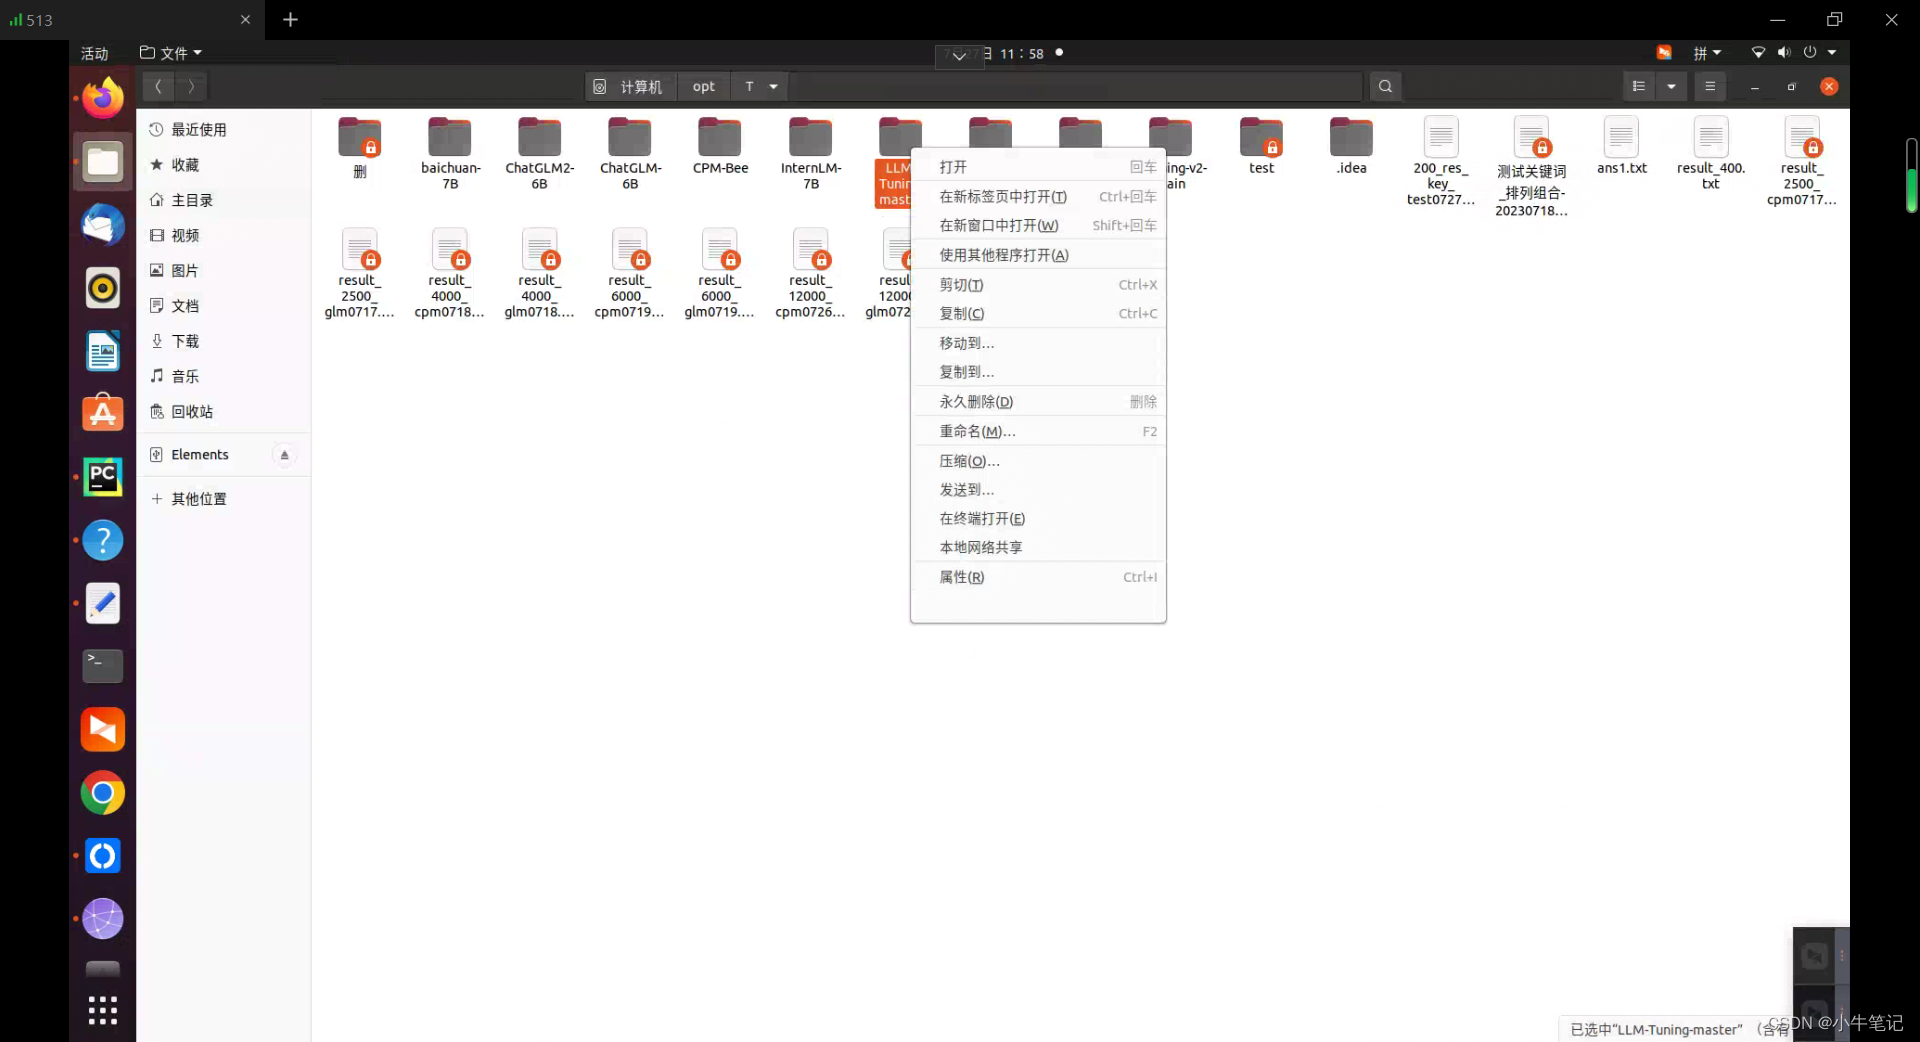
Task: Open 其他位置 in sidebar
Action: point(224,499)
